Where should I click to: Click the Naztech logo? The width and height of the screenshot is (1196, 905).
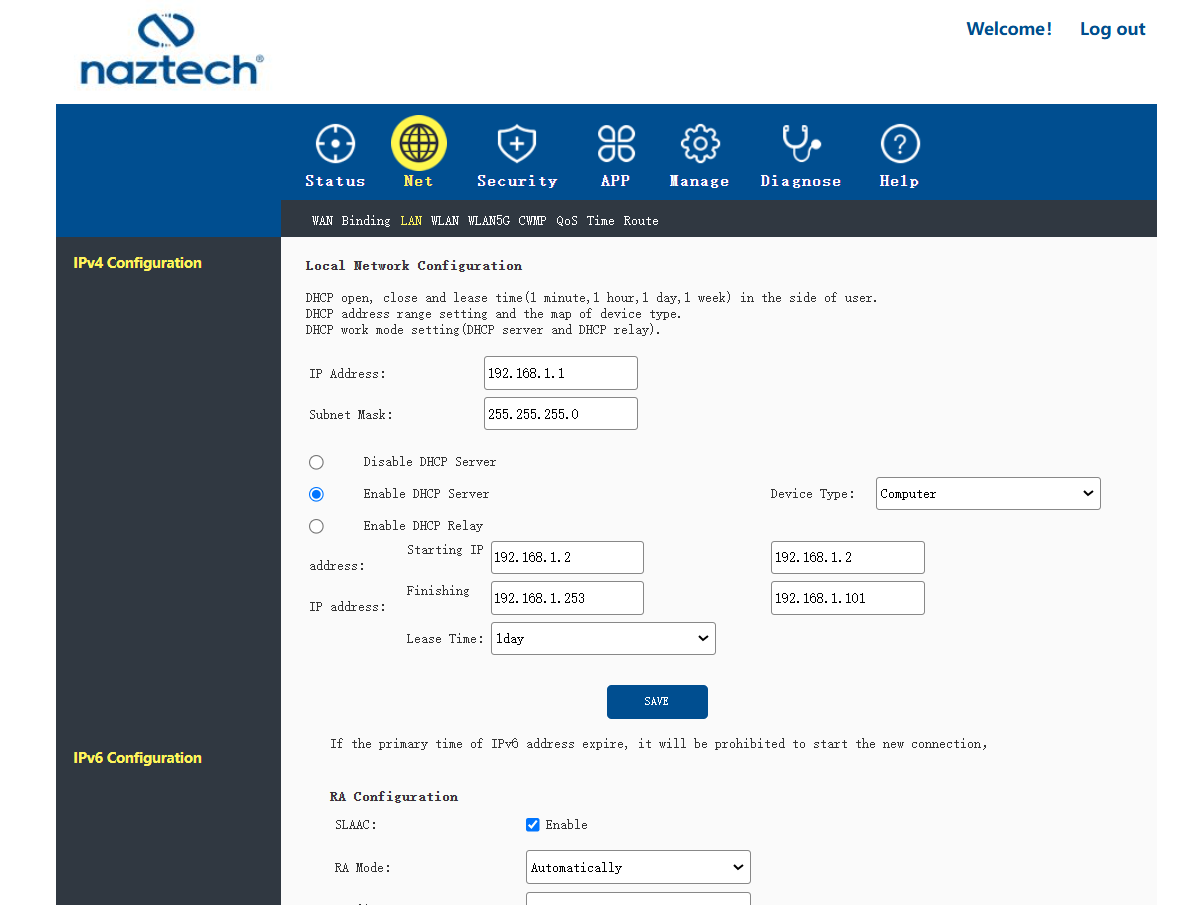(172, 50)
